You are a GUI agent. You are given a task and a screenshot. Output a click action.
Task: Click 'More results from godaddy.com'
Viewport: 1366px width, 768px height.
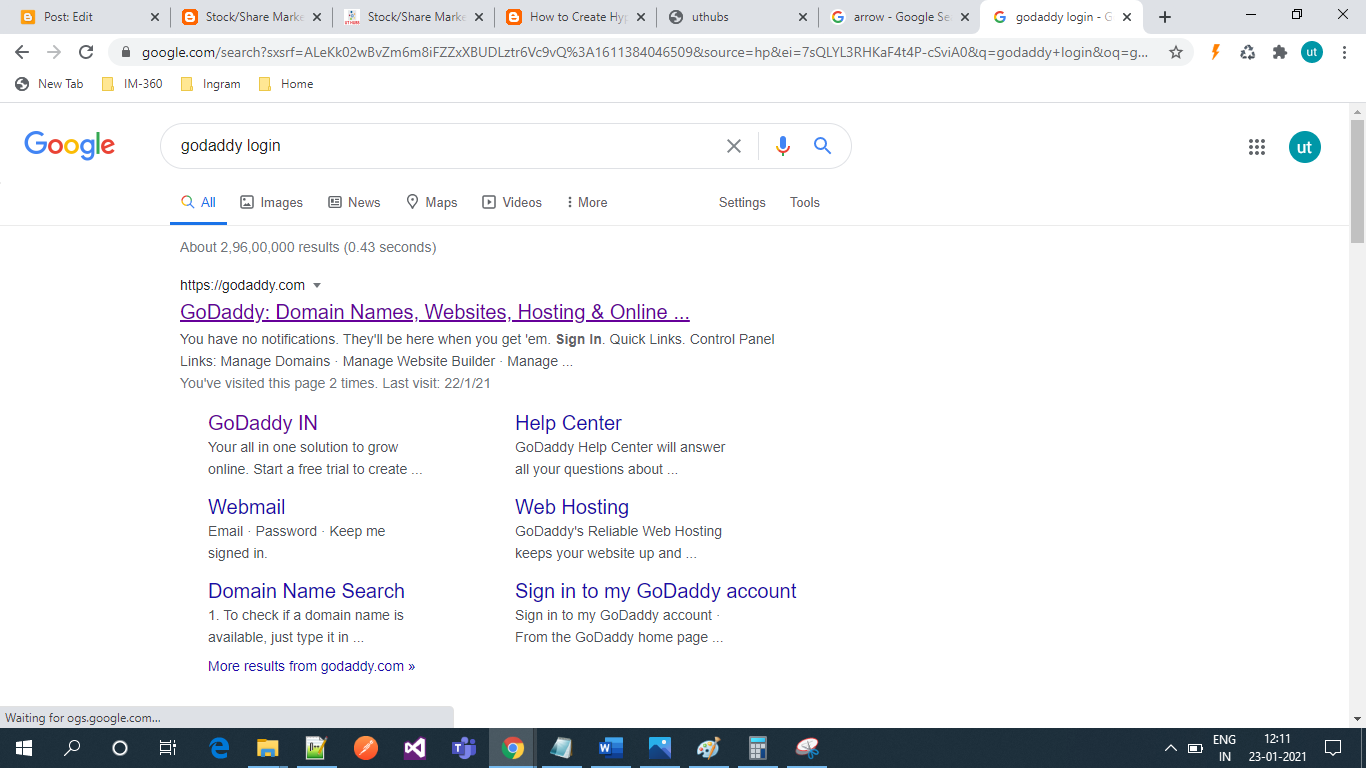tap(311, 666)
